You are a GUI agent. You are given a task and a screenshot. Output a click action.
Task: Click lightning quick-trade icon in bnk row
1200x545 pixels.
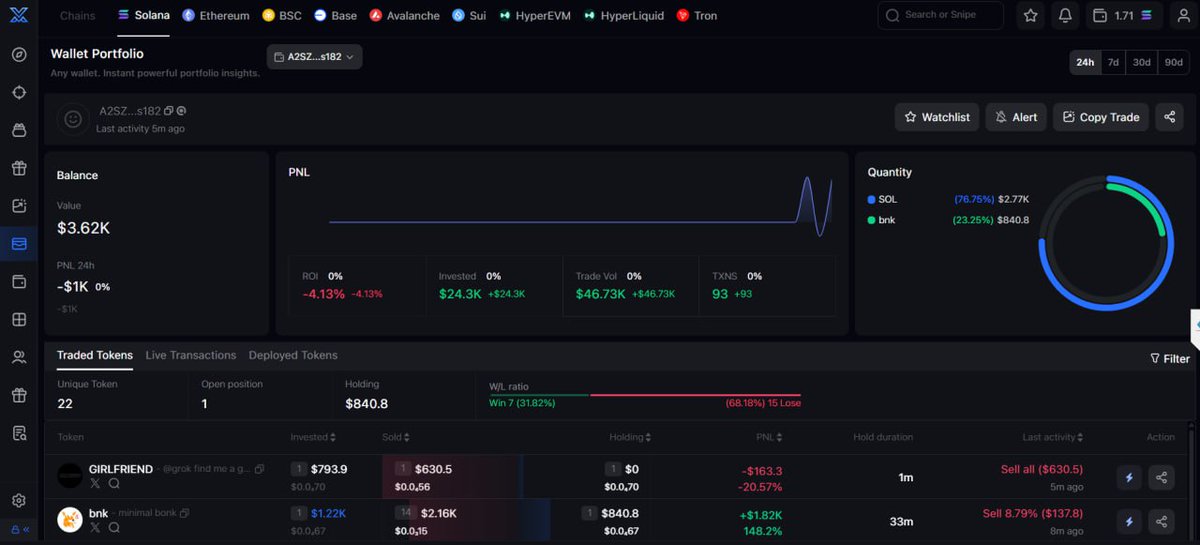tap(1129, 521)
